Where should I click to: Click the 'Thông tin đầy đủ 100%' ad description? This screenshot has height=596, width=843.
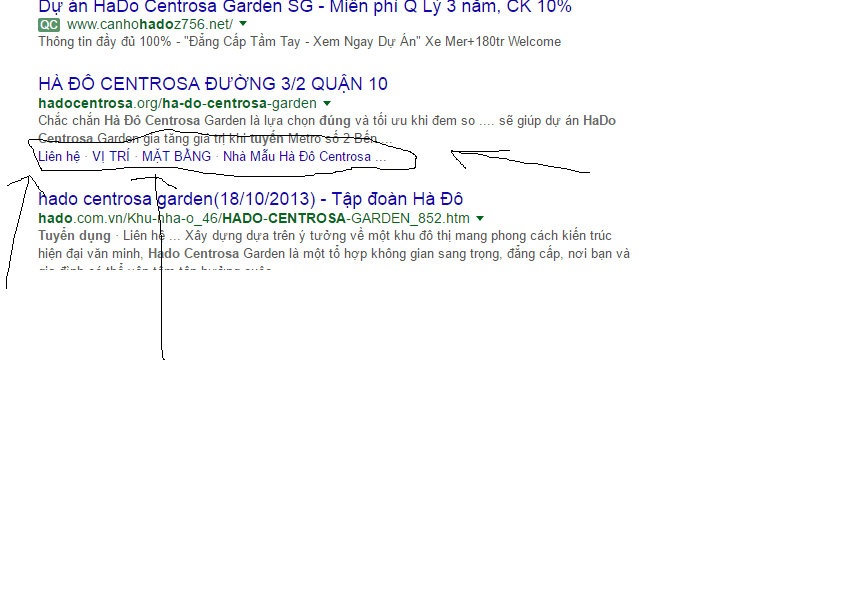click(x=299, y=41)
